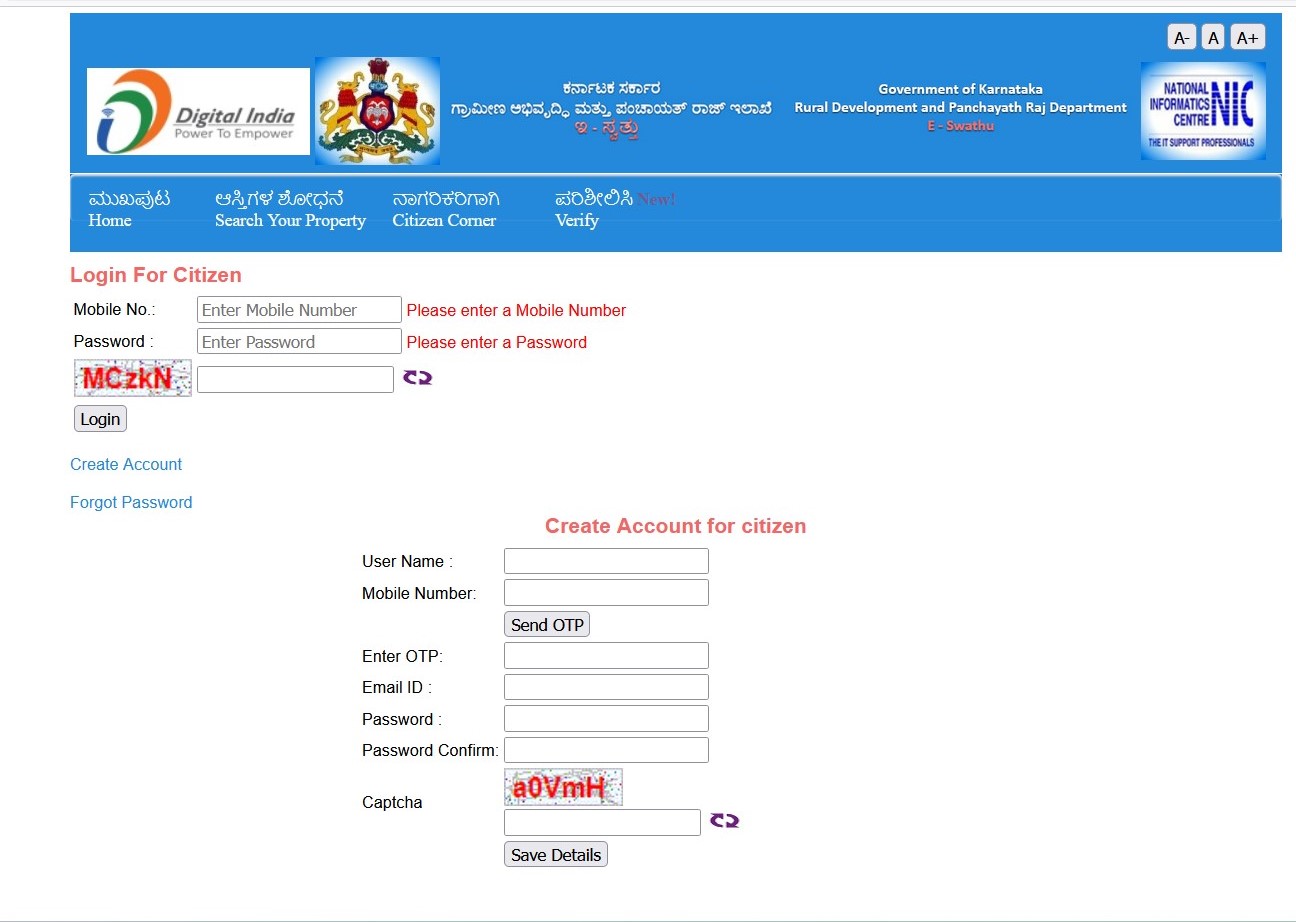Viewport: 1296px width, 922px height.
Task: Click the Government of Karnataka header text
Action: click(x=960, y=89)
